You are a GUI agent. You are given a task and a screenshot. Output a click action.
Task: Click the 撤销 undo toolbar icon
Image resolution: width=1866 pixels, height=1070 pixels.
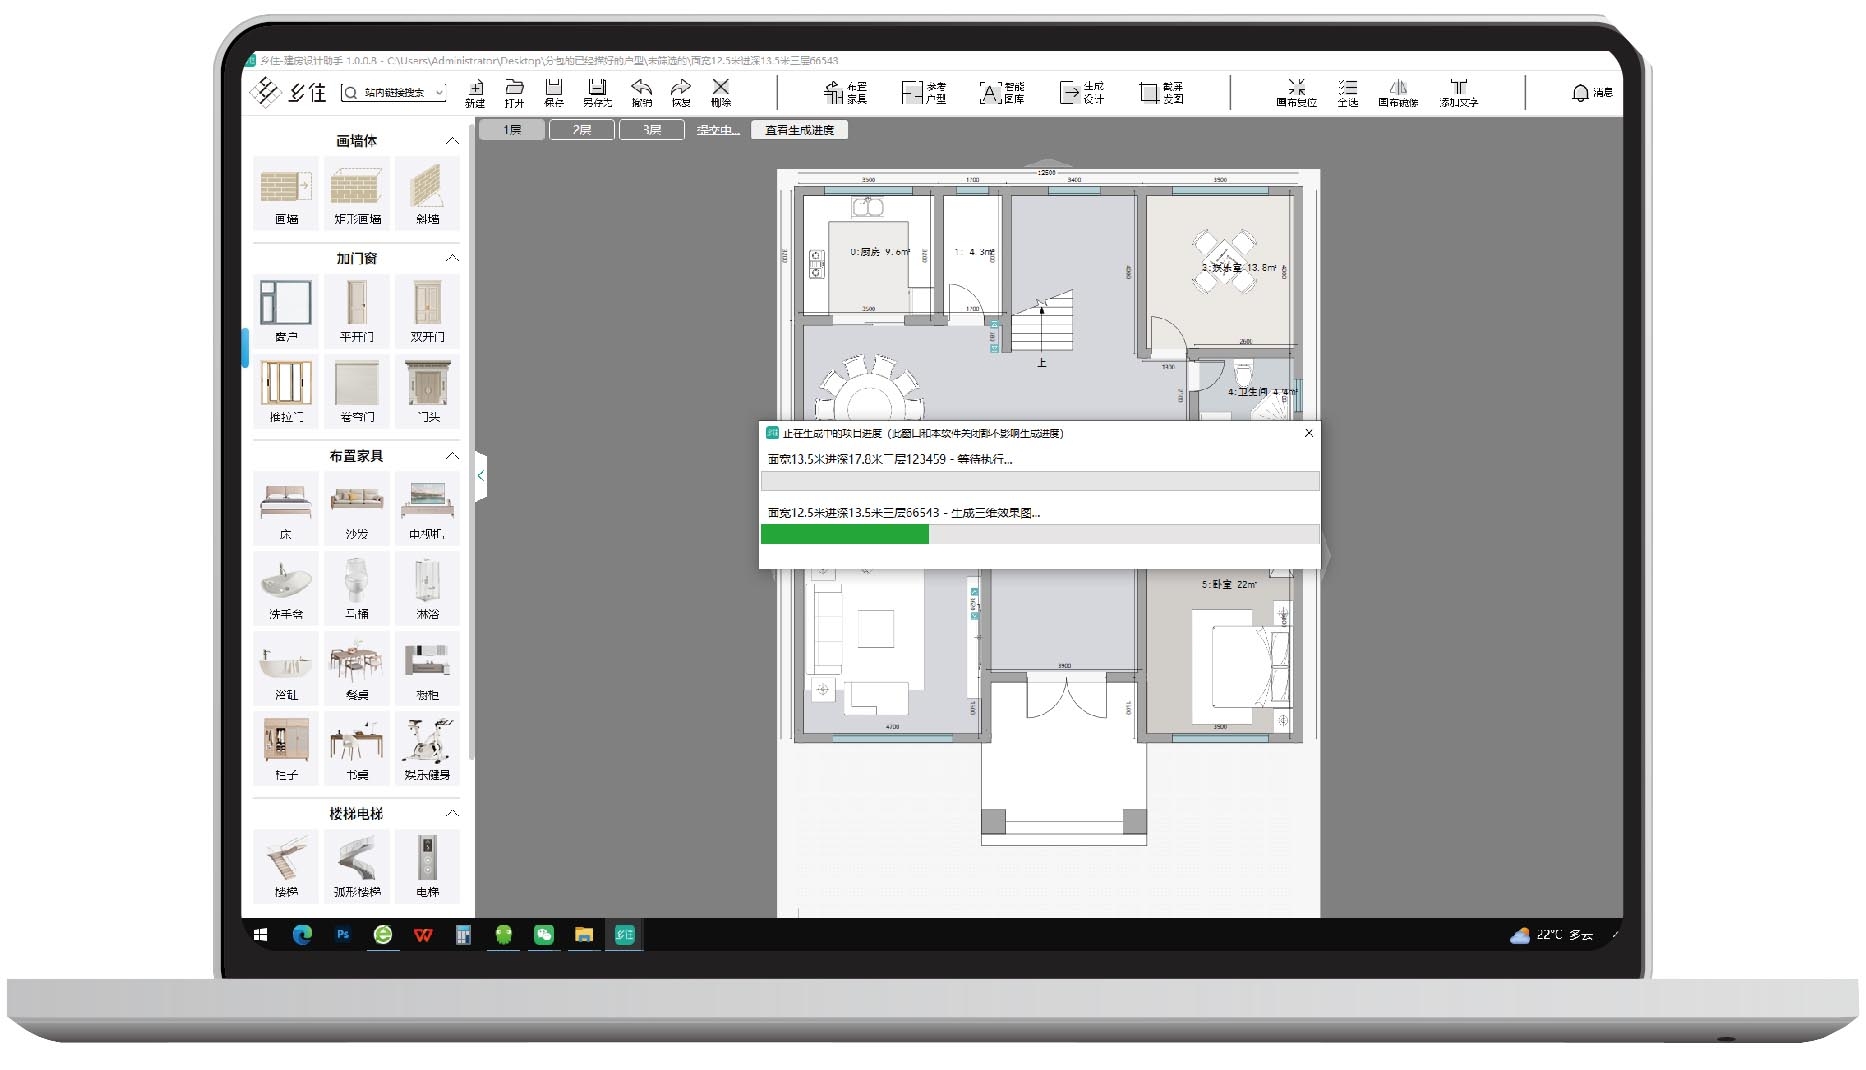point(641,92)
